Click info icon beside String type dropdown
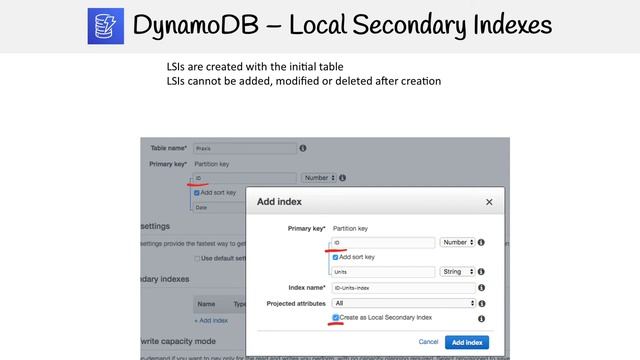Image resolution: width=640 pixels, height=360 pixels. pos(481,272)
